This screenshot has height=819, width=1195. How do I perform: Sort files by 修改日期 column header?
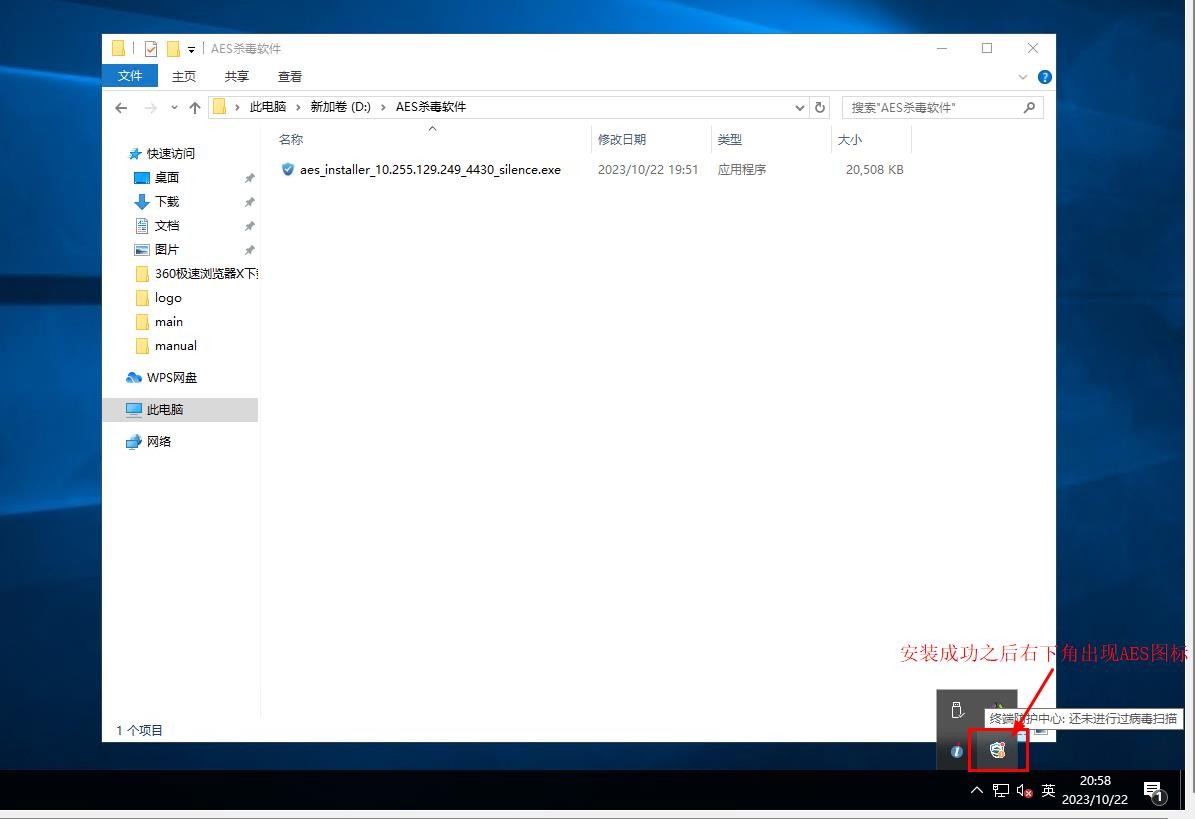[x=622, y=140]
